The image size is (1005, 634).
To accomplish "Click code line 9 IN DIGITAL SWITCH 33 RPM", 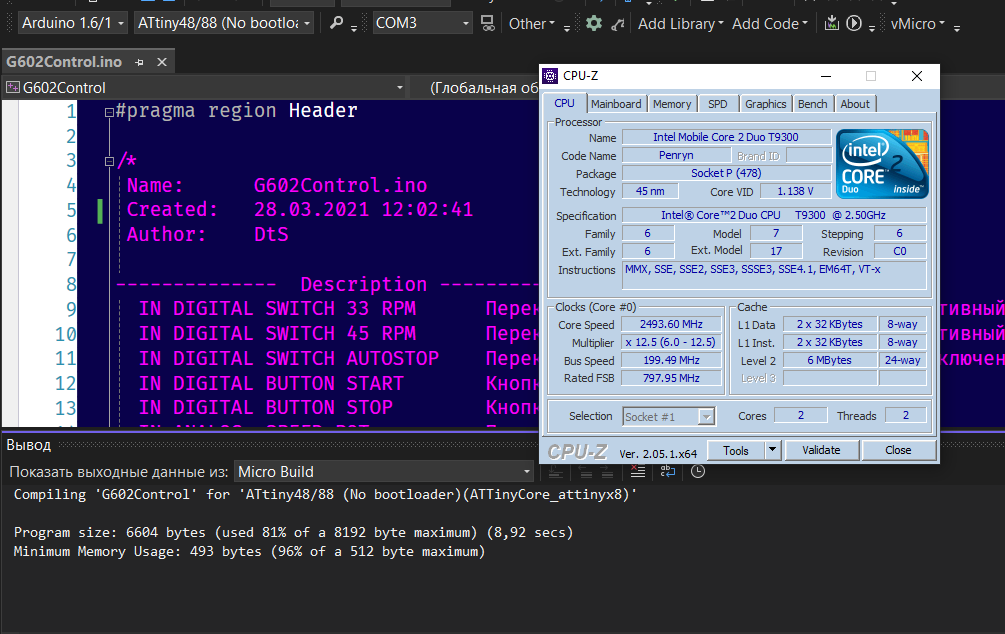I will coord(278,309).
